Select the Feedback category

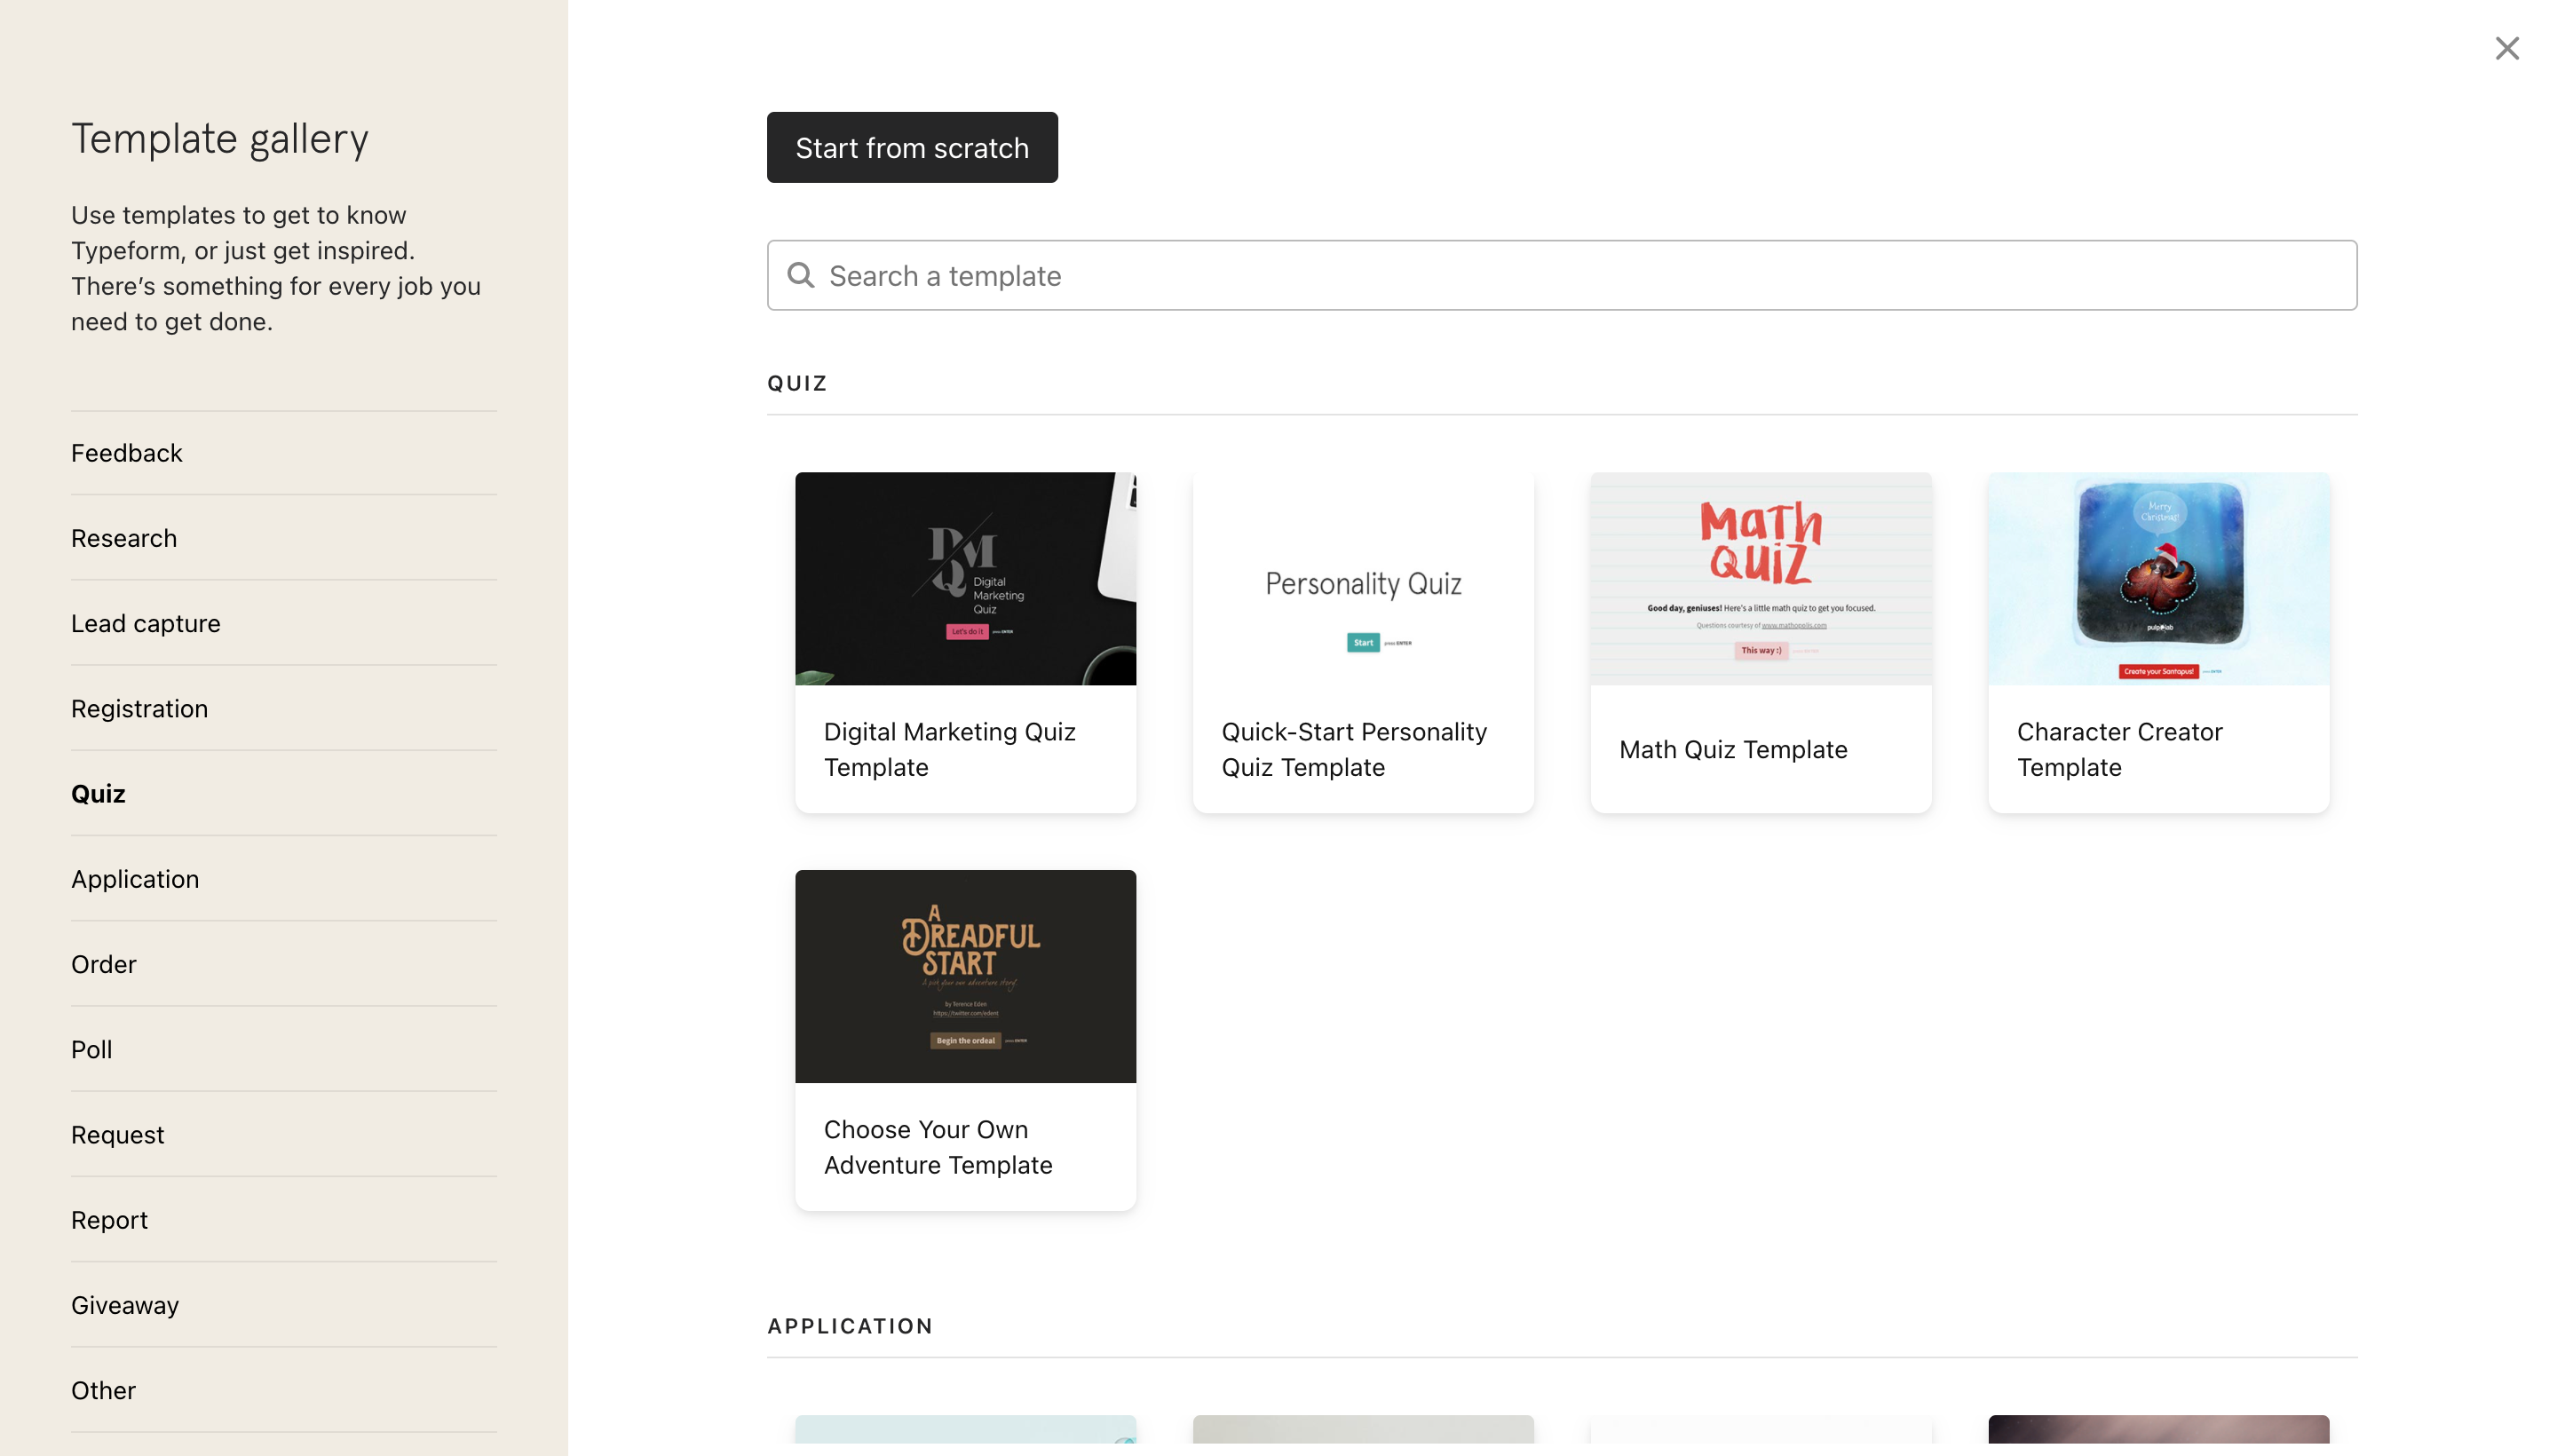(x=127, y=453)
